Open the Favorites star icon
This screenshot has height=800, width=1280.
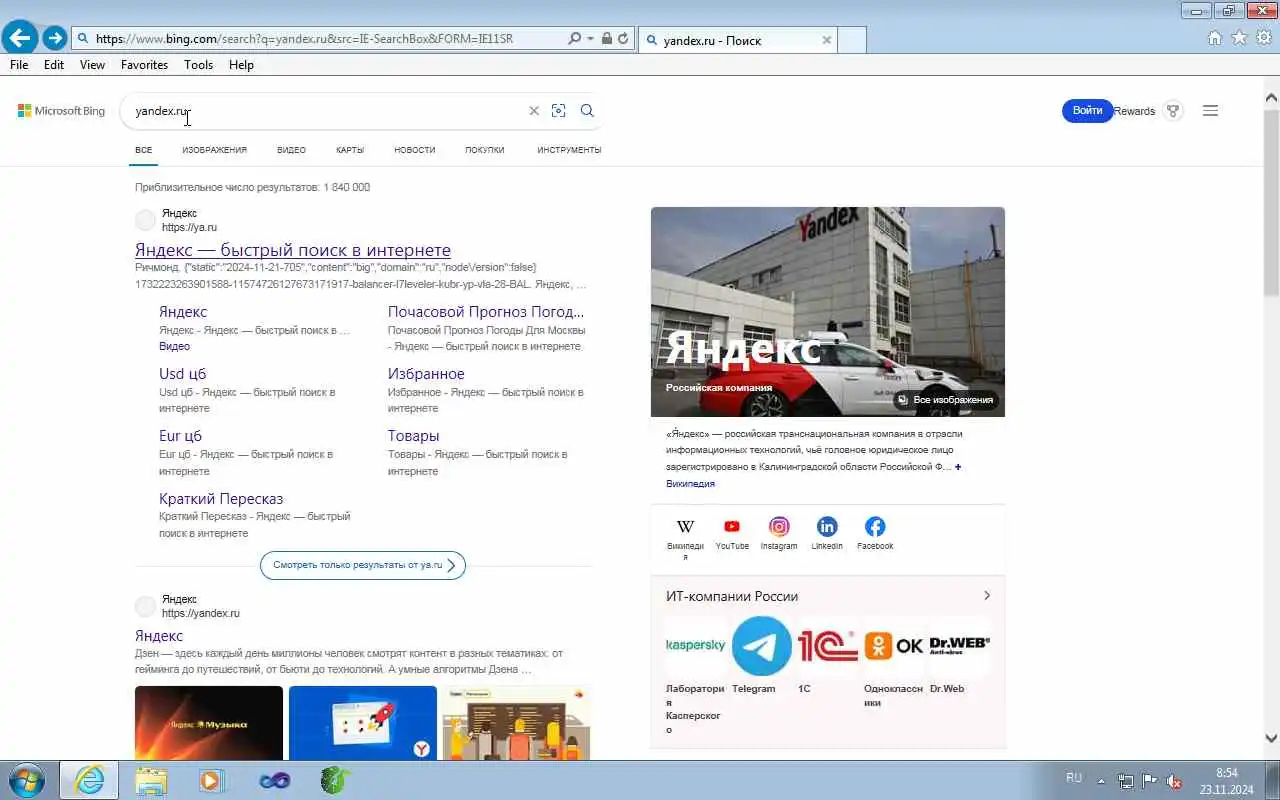tap(1239, 38)
